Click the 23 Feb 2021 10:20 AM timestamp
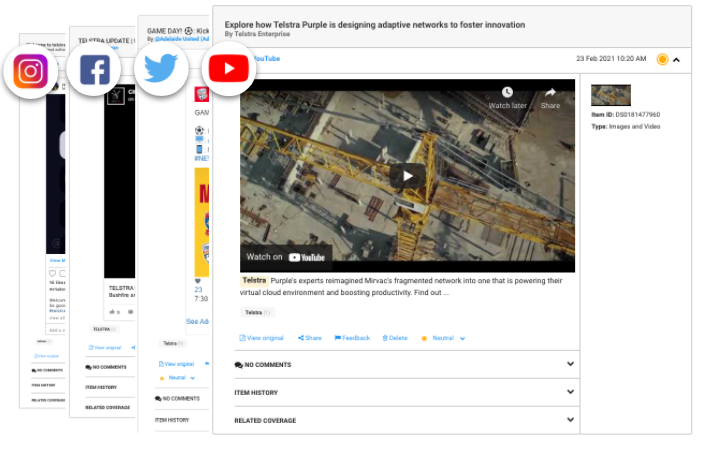 611,58
